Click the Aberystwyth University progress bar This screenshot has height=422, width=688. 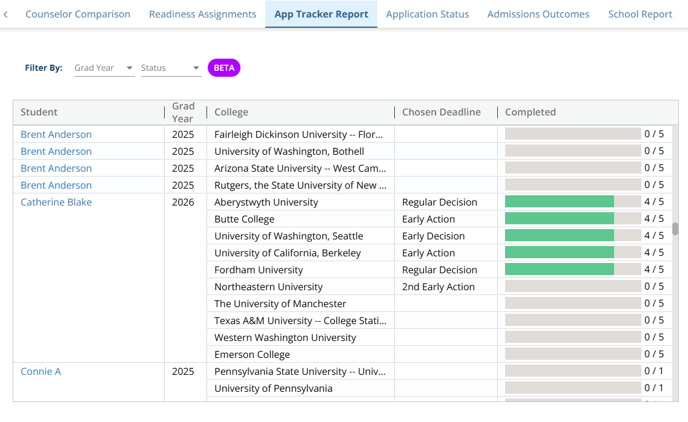[573, 202]
